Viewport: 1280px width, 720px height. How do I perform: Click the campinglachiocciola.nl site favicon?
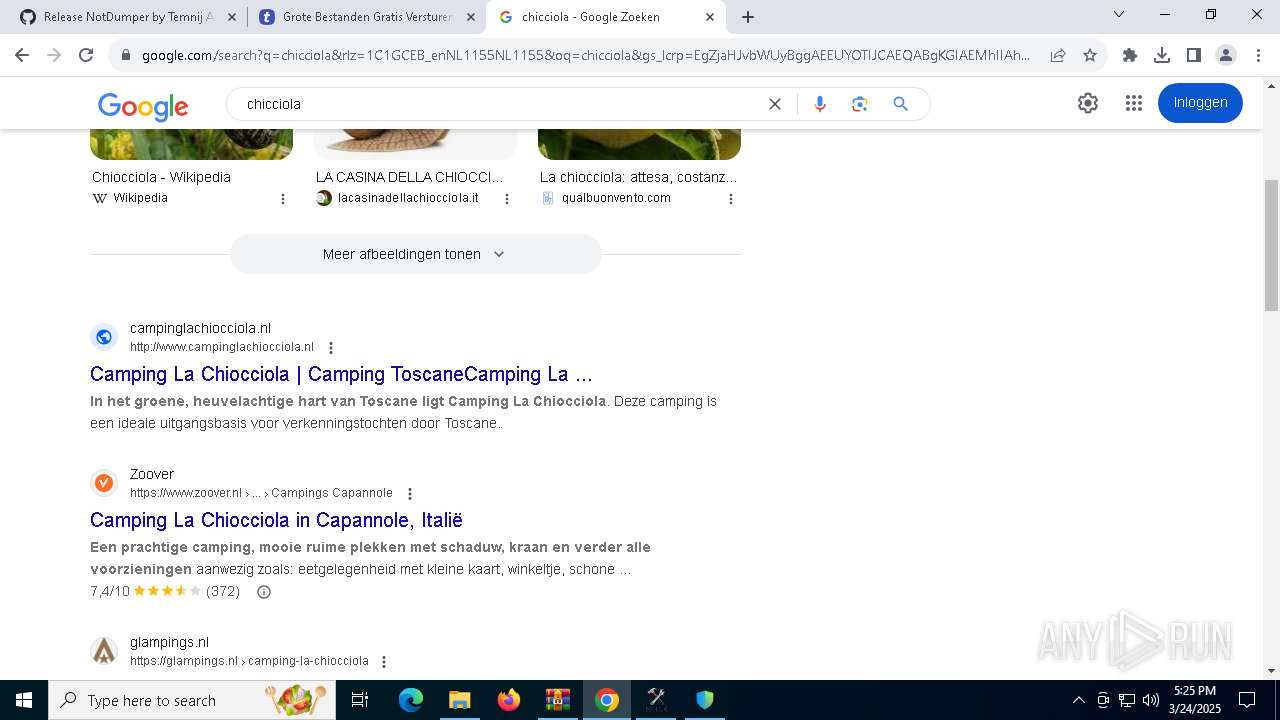(x=104, y=337)
